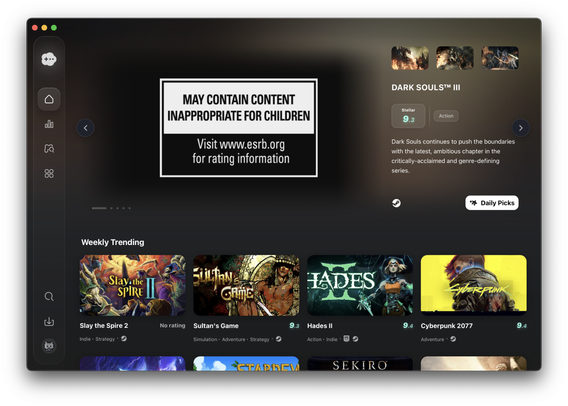568x406 pixels.
Task: Open search with the magnifier sidebar icon
Action: tap(49, 297)
